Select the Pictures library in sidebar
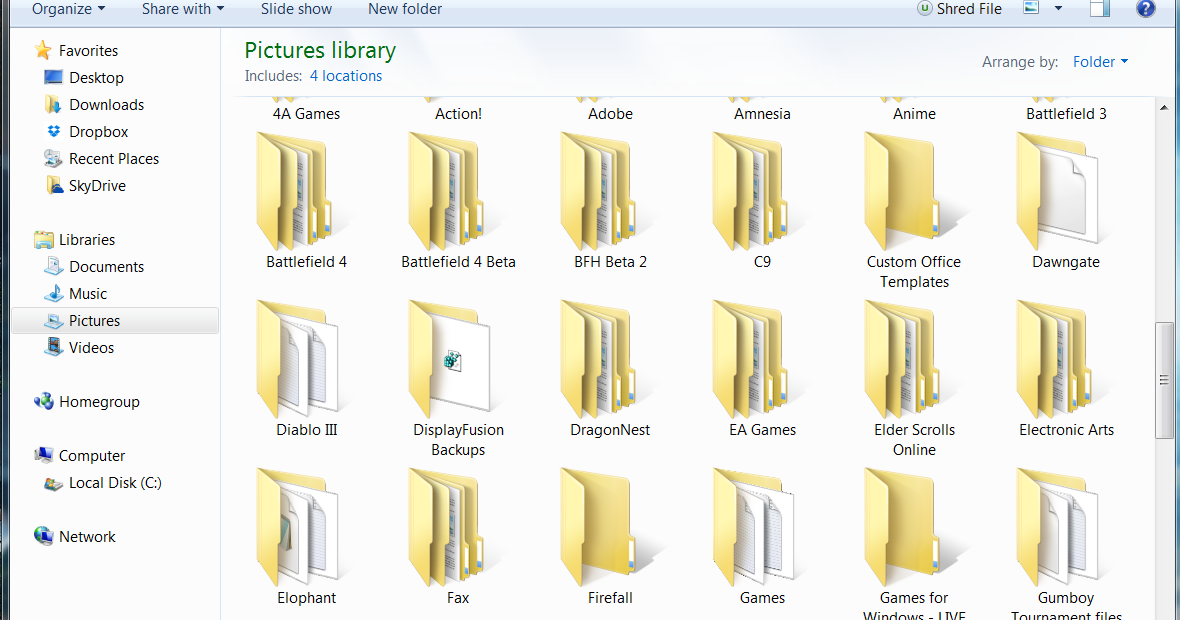 click(116, 321)
